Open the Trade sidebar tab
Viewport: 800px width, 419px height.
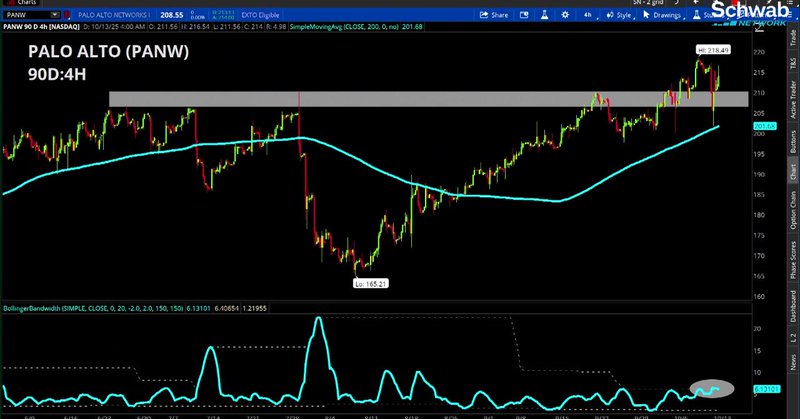point(793,36)
